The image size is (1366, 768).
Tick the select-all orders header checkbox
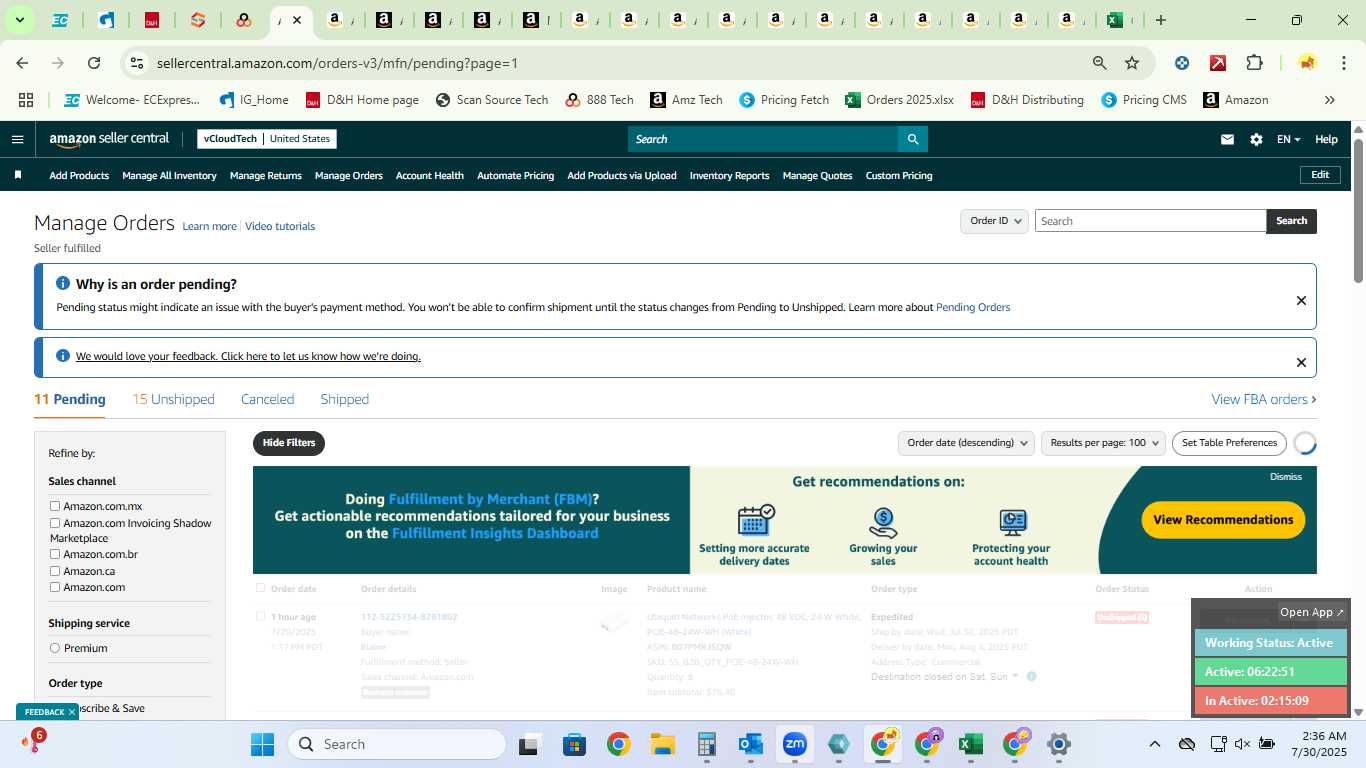tap(261, 588)
